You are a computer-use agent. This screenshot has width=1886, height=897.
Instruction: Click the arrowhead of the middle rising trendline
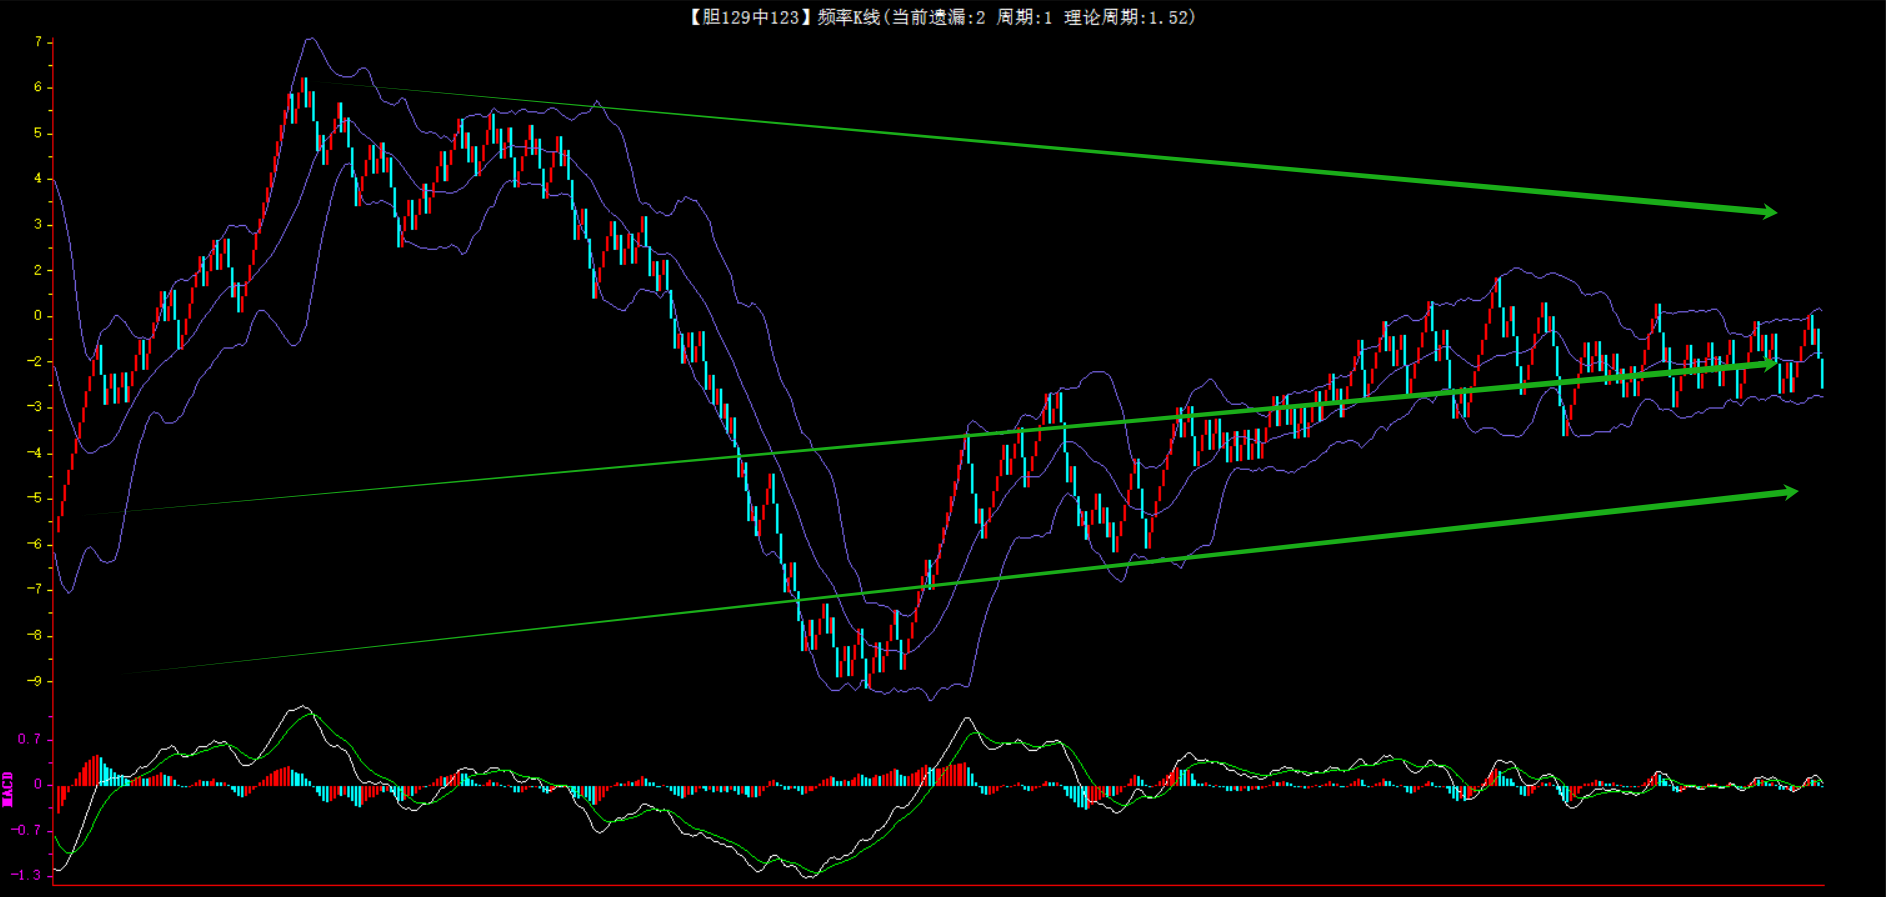coord(1770,364)
